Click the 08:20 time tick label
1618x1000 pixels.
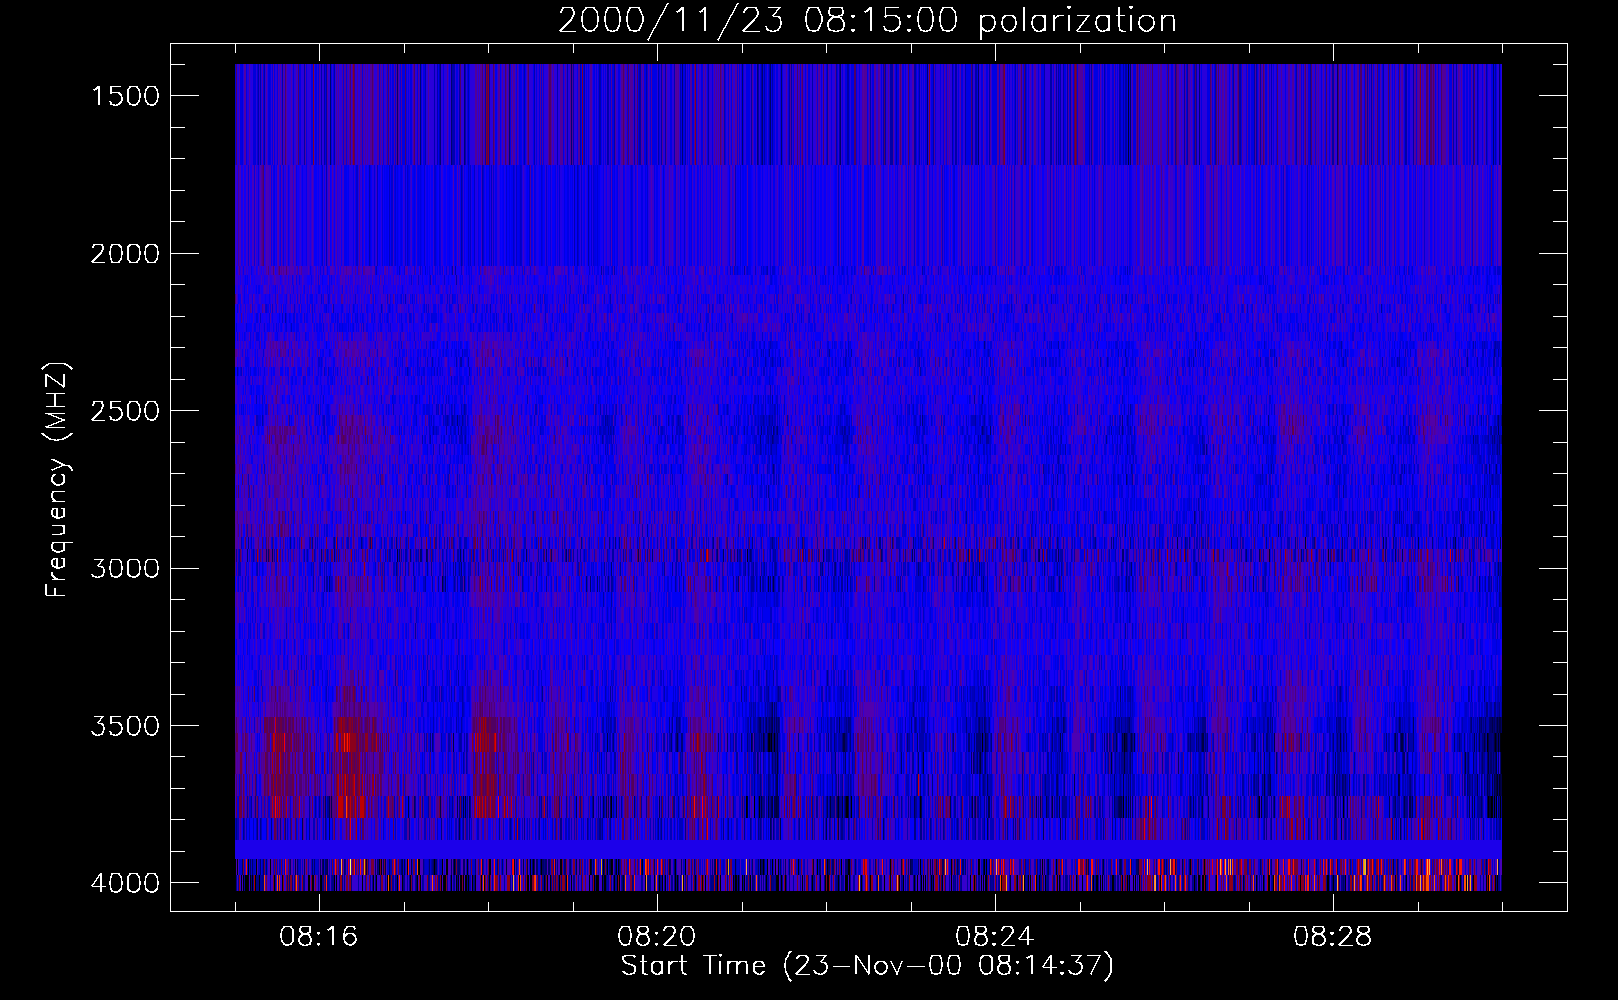657,937
